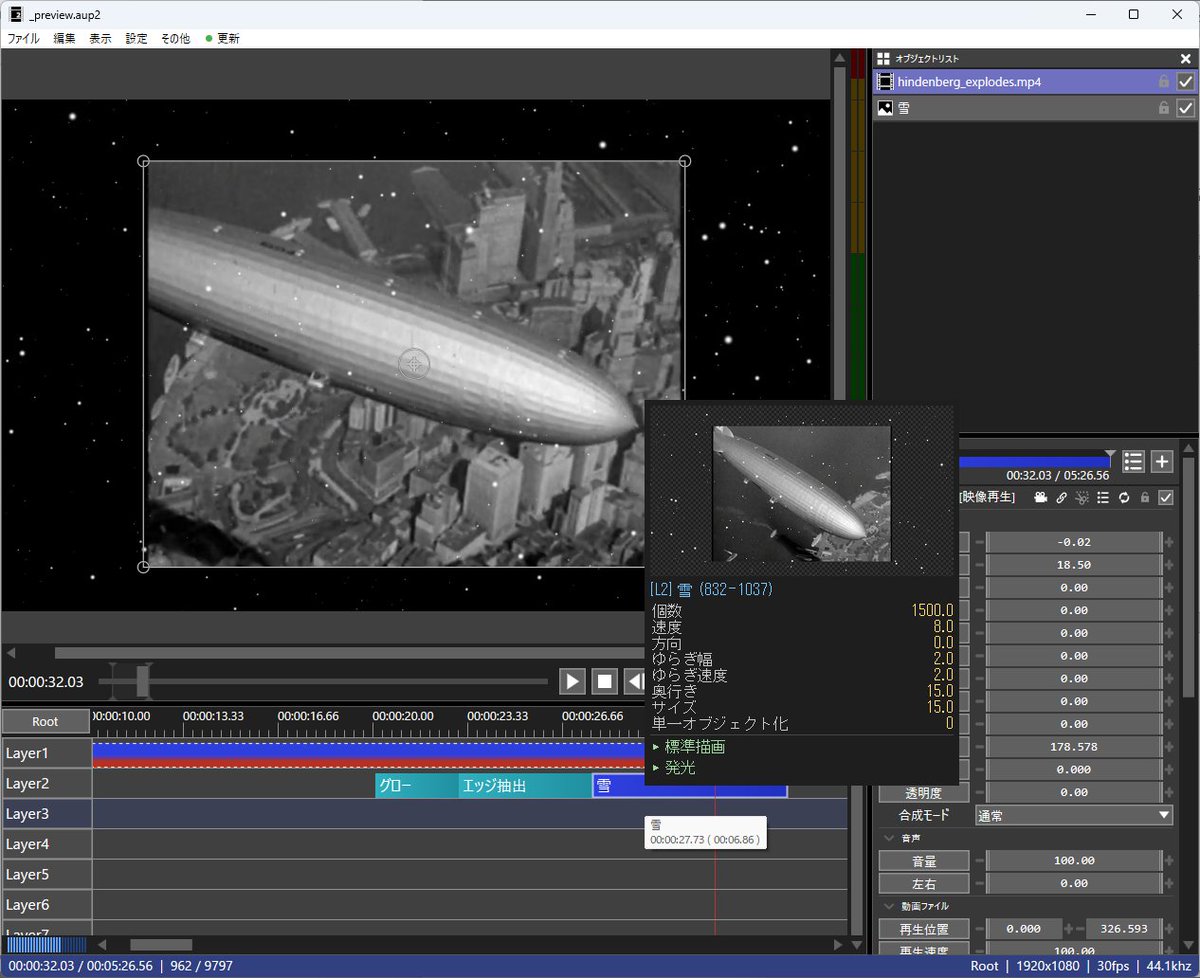Click the previous frame button beside stop
This screenshot has width=1200, height=978.
pyautogui.click(x=634, y=682)
